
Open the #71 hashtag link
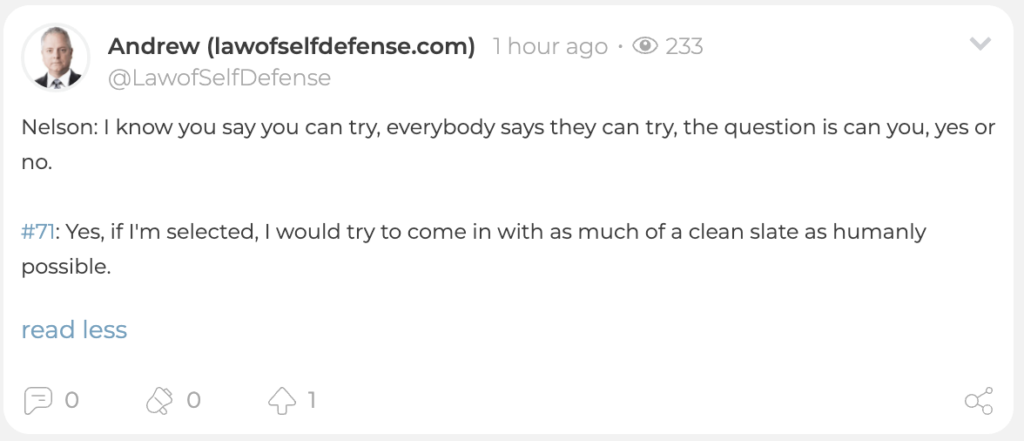tap(37, 232)
